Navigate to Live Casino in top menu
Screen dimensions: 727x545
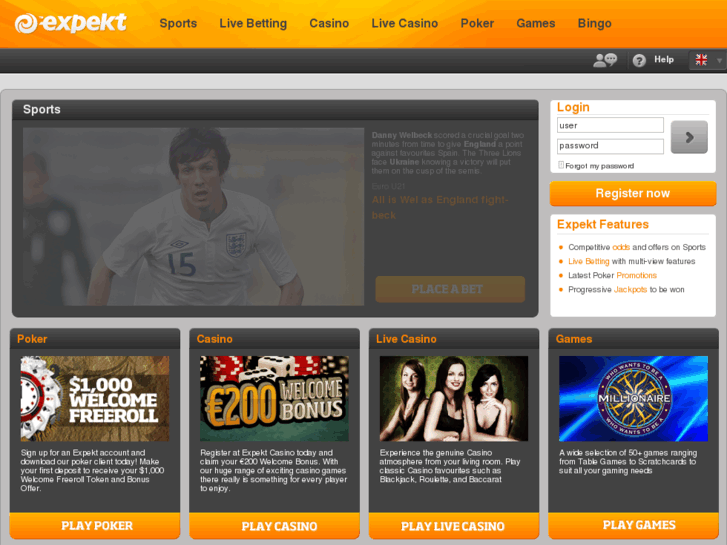(x=404, y=23)
